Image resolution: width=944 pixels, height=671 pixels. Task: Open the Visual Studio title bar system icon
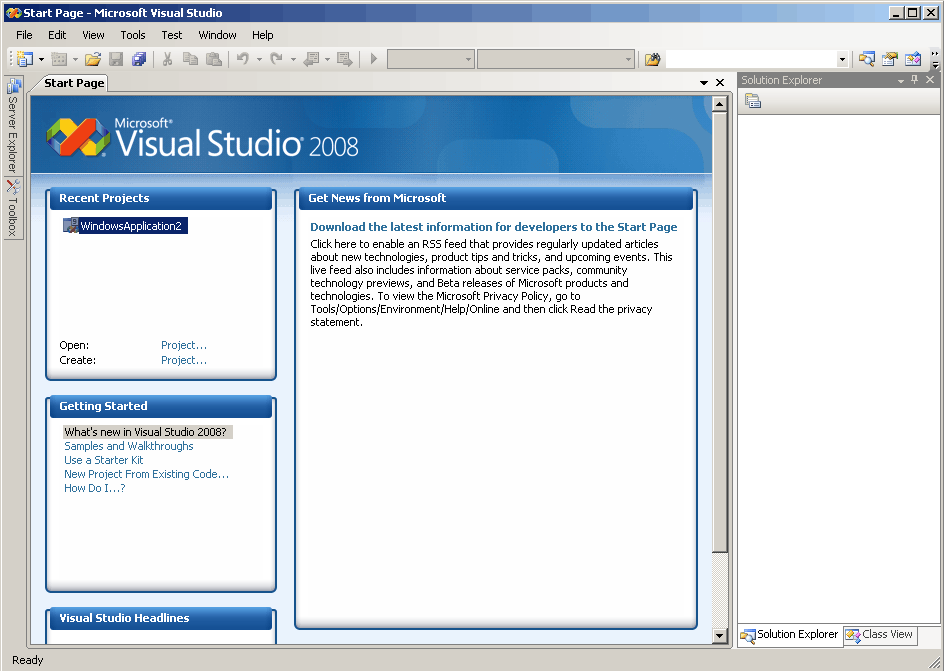(13, 13)
